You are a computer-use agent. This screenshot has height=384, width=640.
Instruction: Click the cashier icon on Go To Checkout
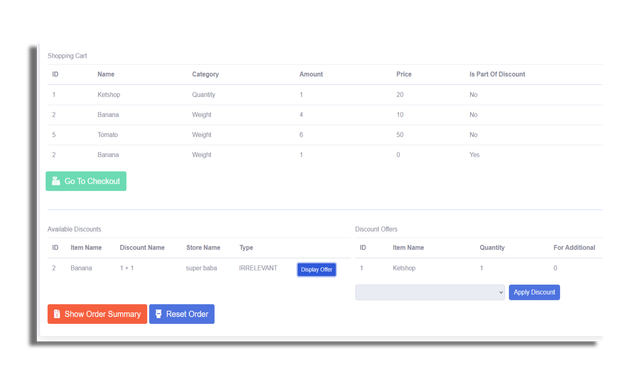(x=56, y=181)
